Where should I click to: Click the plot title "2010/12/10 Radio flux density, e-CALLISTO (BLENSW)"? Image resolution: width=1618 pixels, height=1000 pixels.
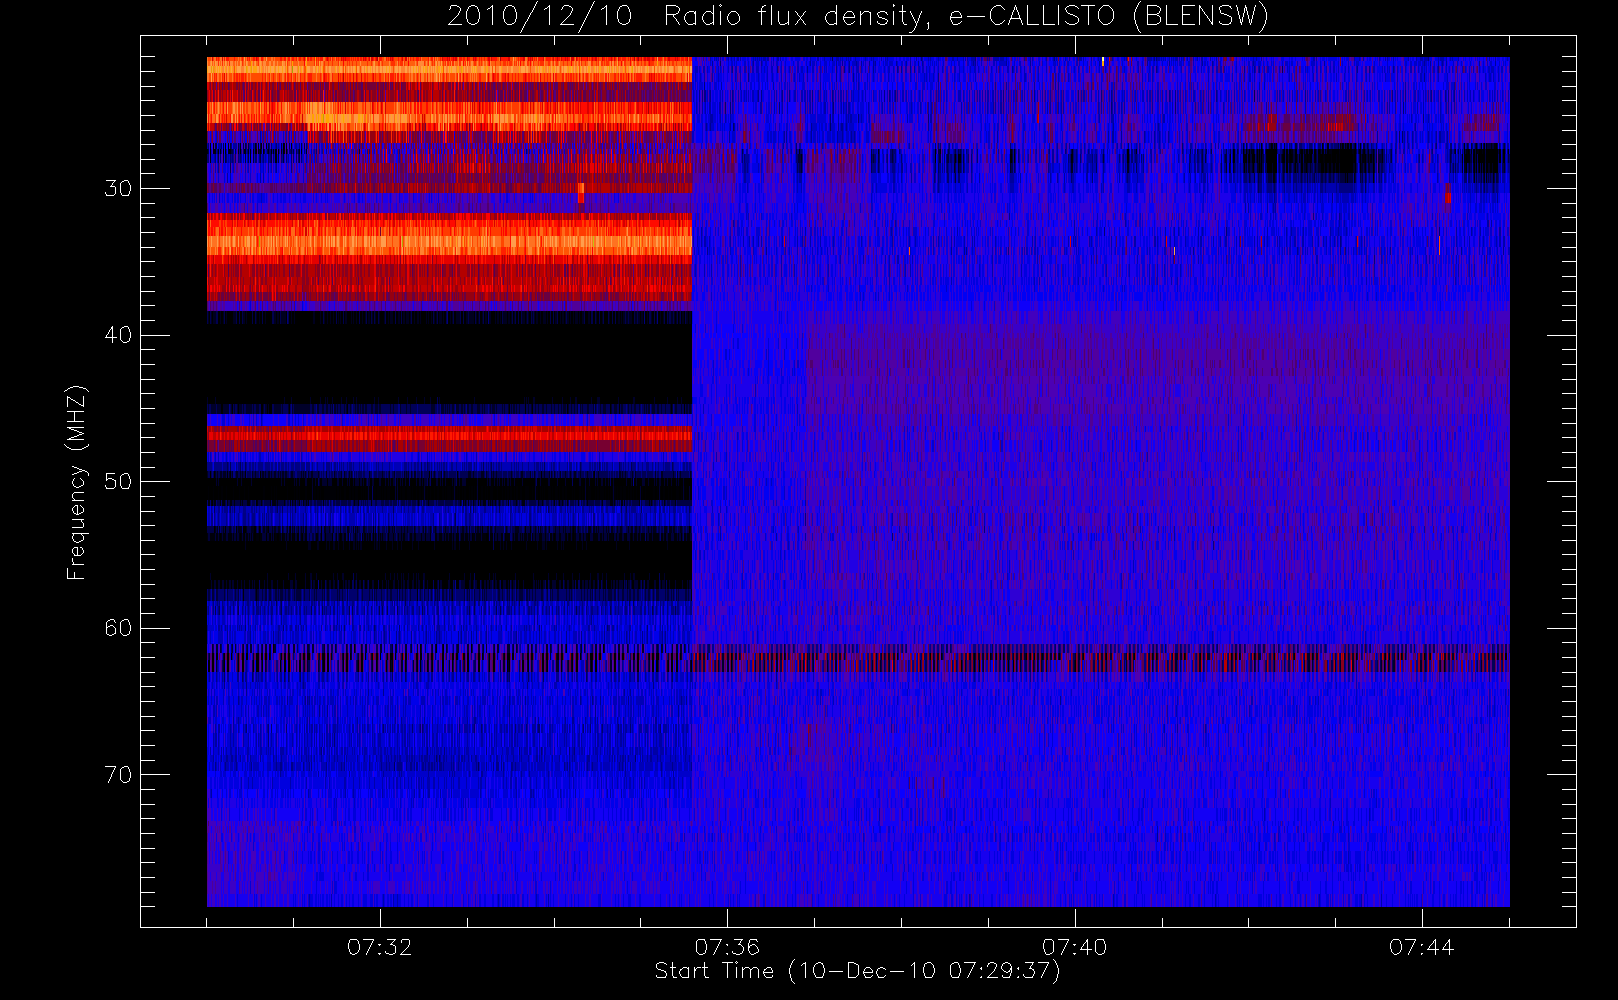tap(857, 17)
